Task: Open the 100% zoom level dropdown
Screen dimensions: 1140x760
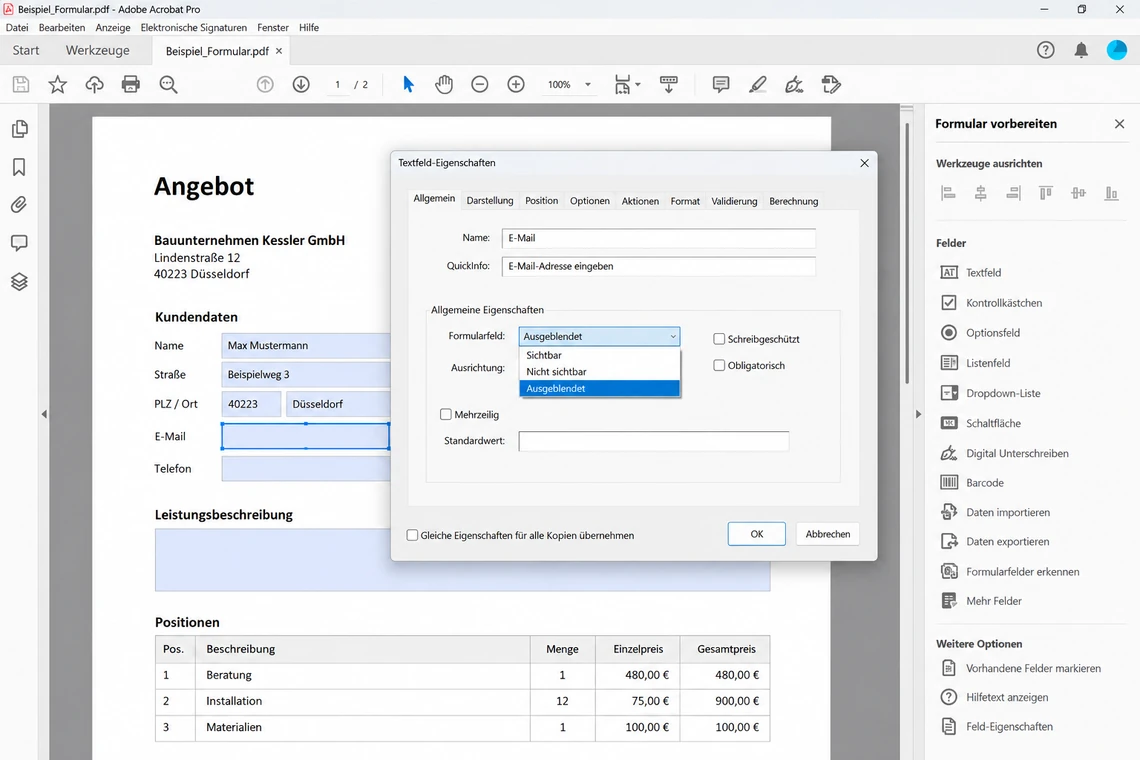Action: (x=569, y=84)
